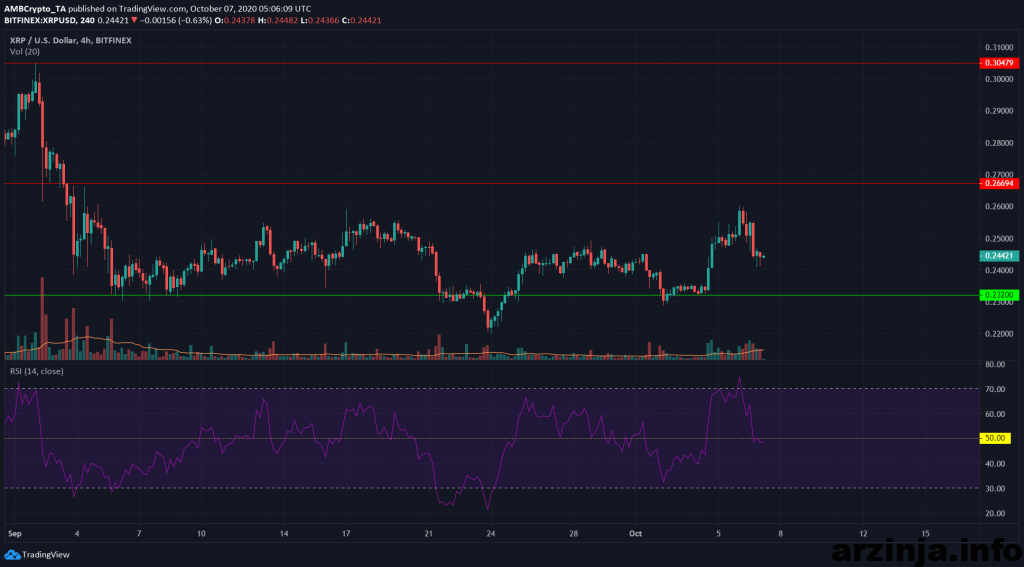Screen dimensions: 1024x567
Task: Open the RSI (14, close) indicator legend
Action: 36,372
